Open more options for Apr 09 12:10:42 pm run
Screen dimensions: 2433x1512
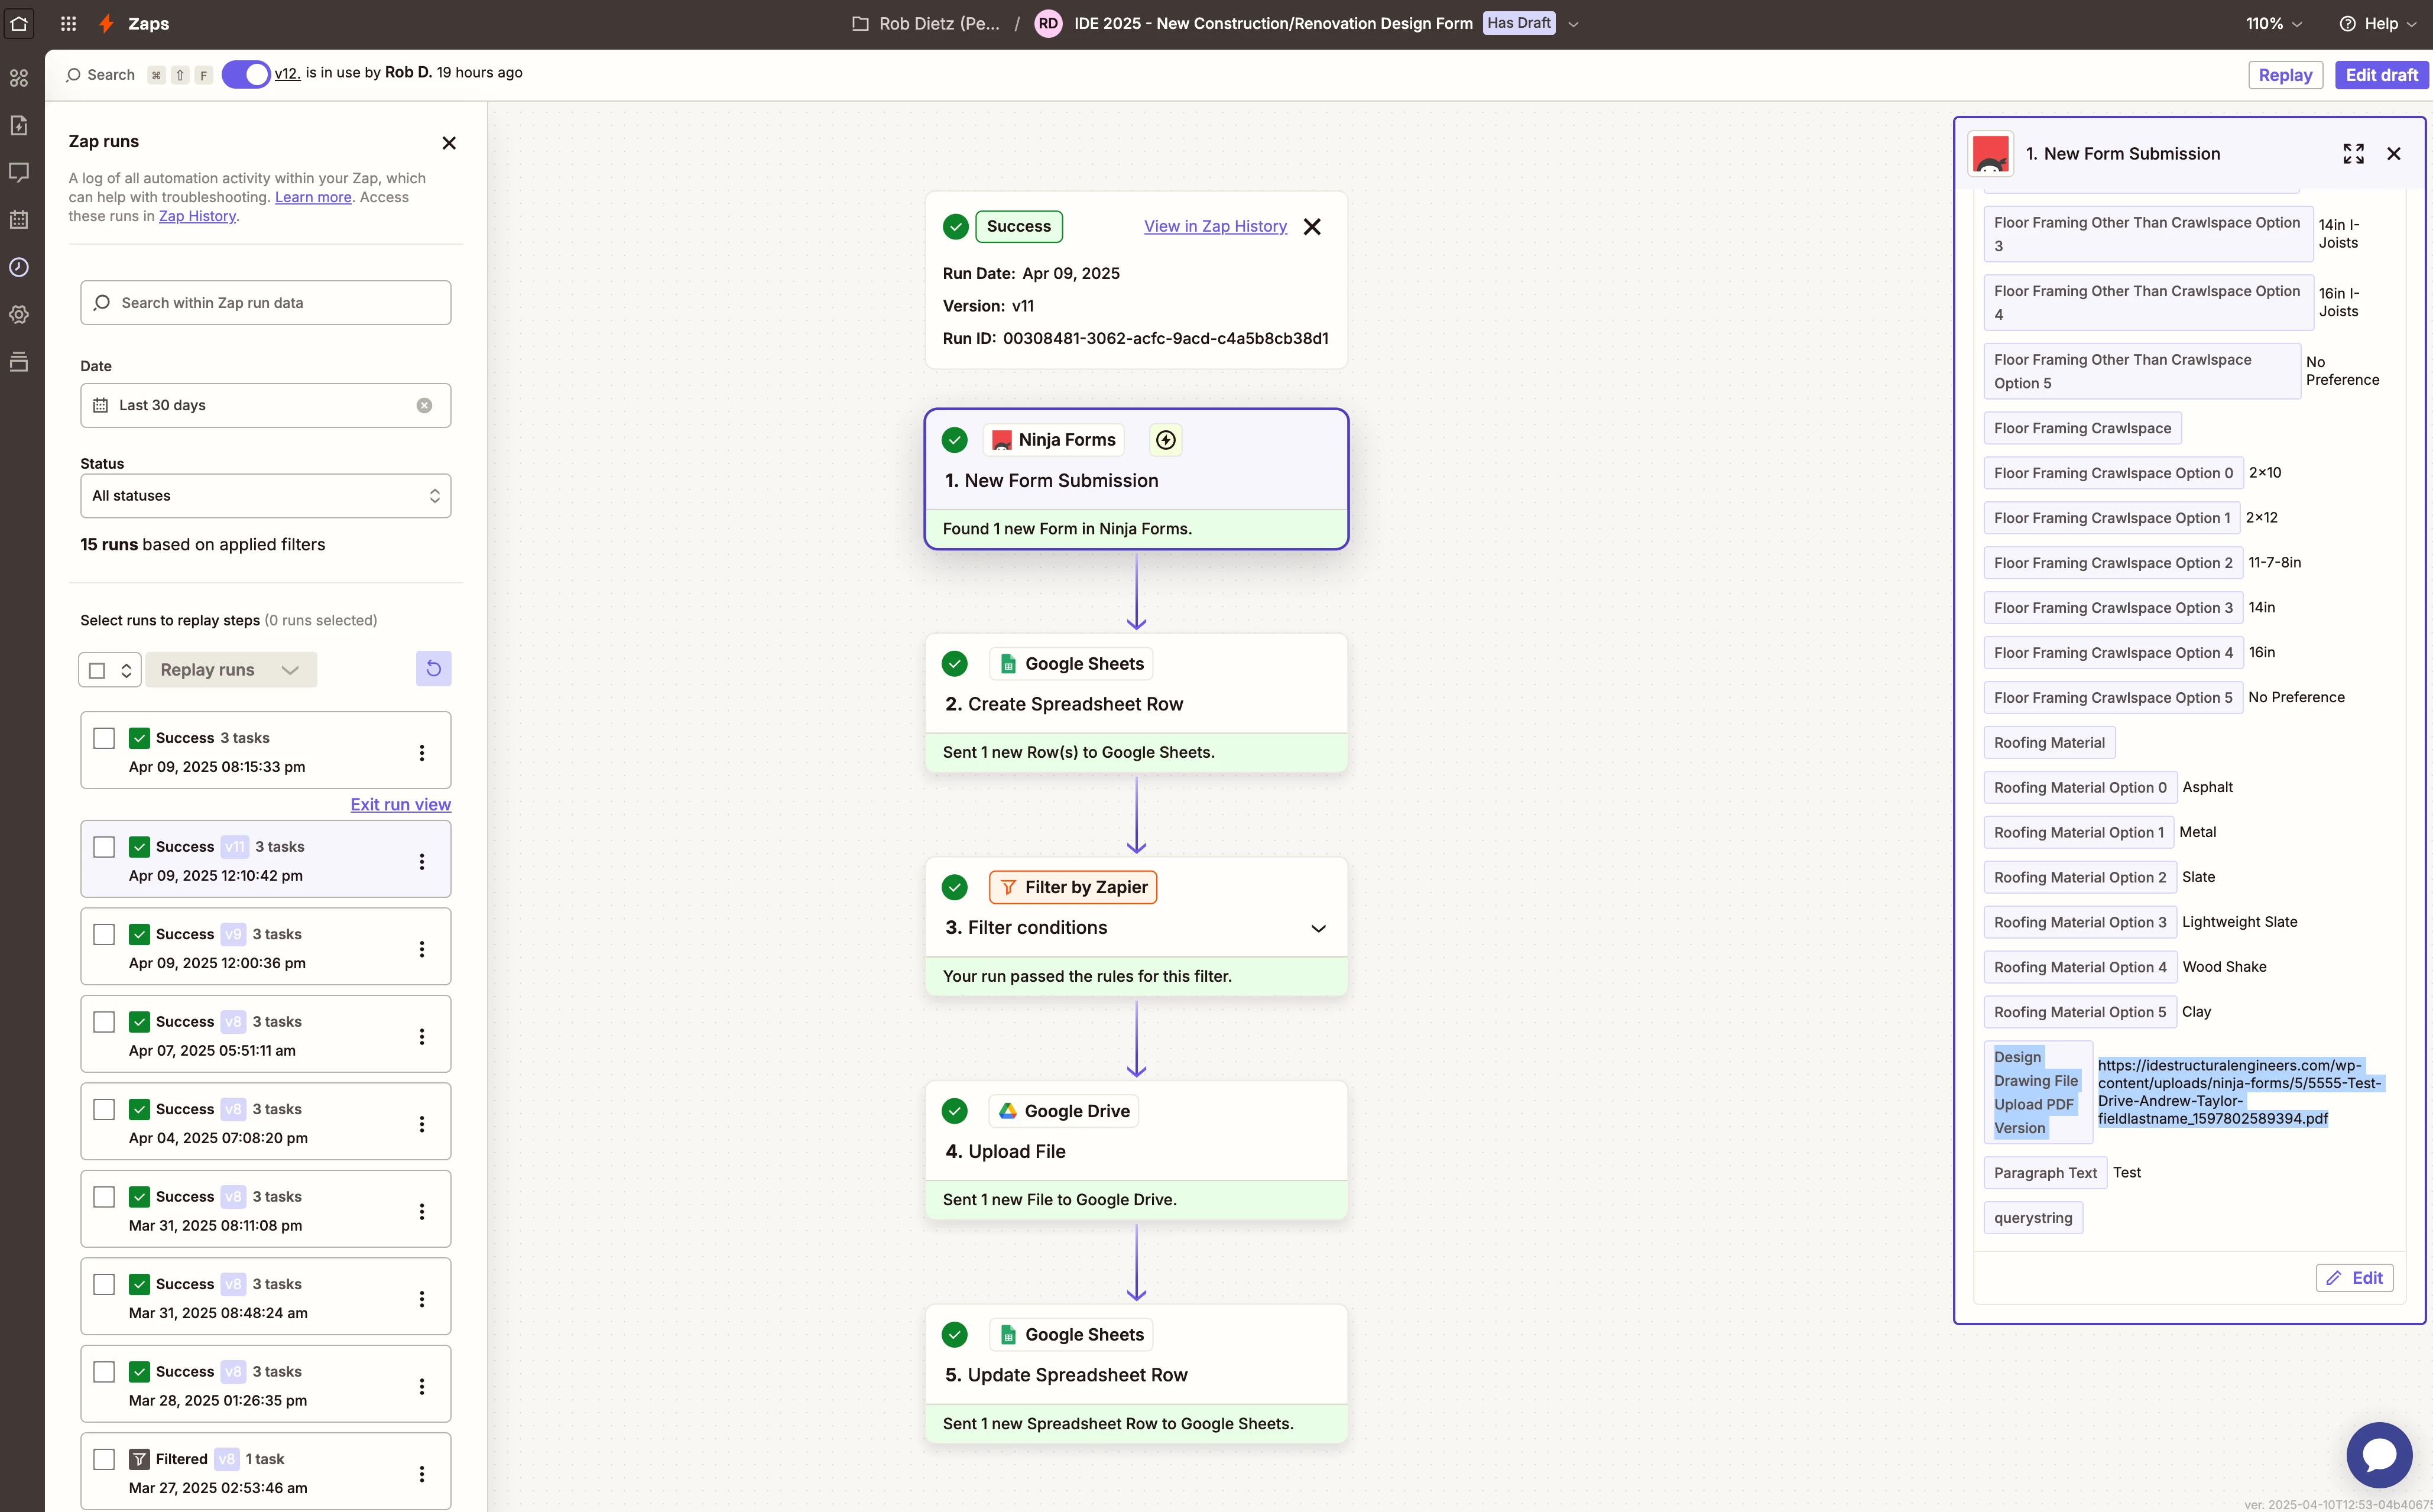422,862
